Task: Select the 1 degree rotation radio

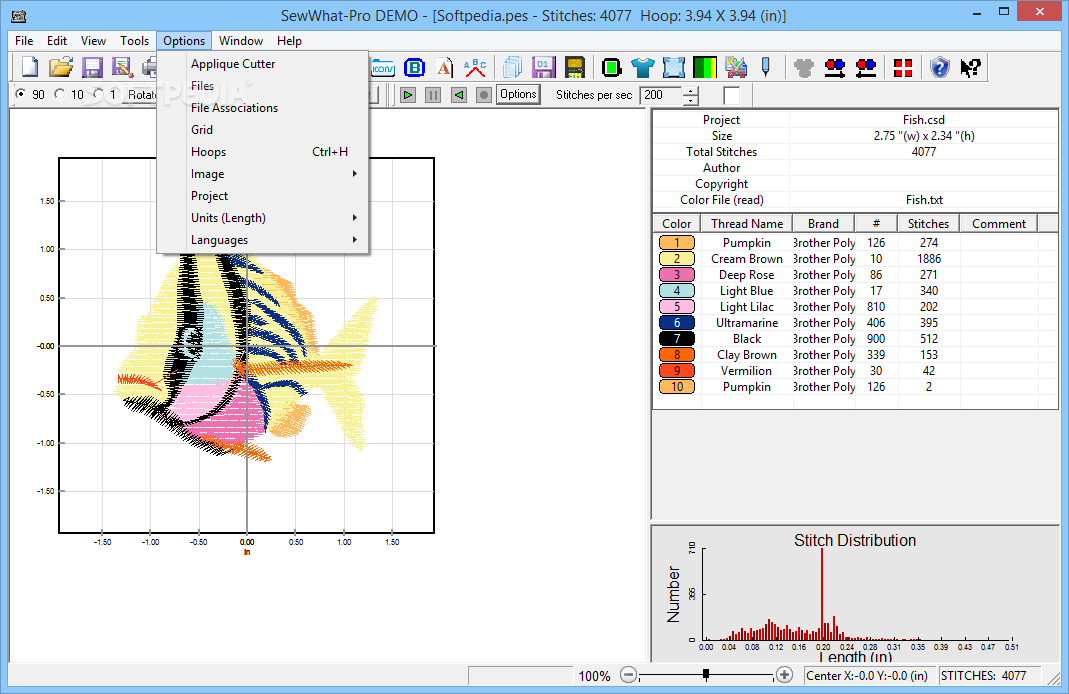Action: pos(99,94)
